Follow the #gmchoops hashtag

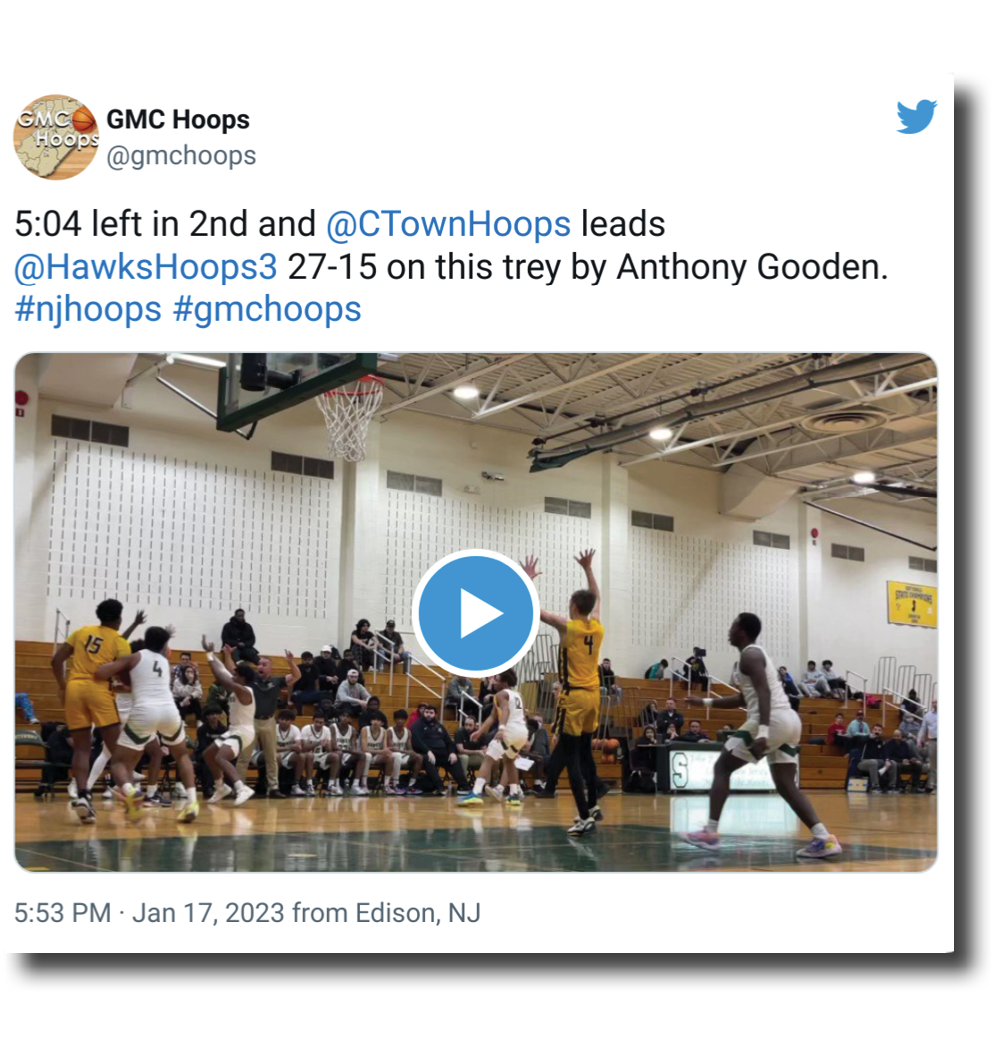pos(267,309)
